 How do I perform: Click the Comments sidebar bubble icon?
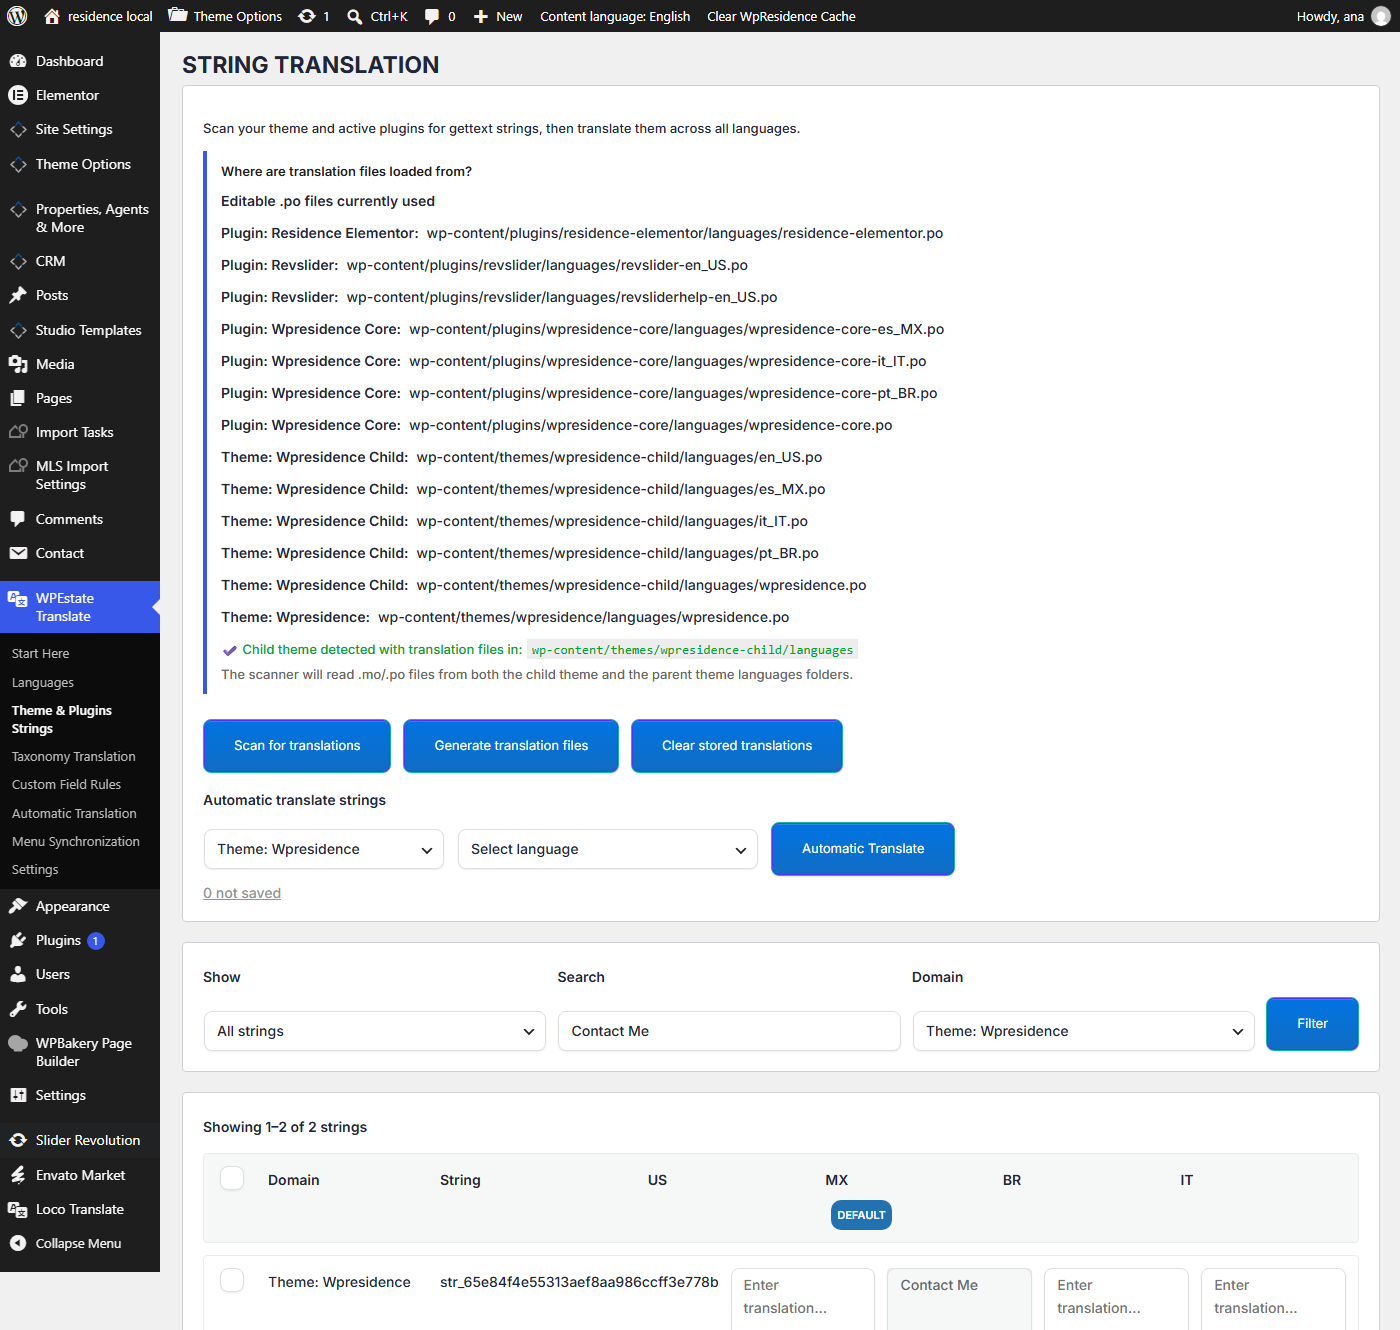point(18,519)
